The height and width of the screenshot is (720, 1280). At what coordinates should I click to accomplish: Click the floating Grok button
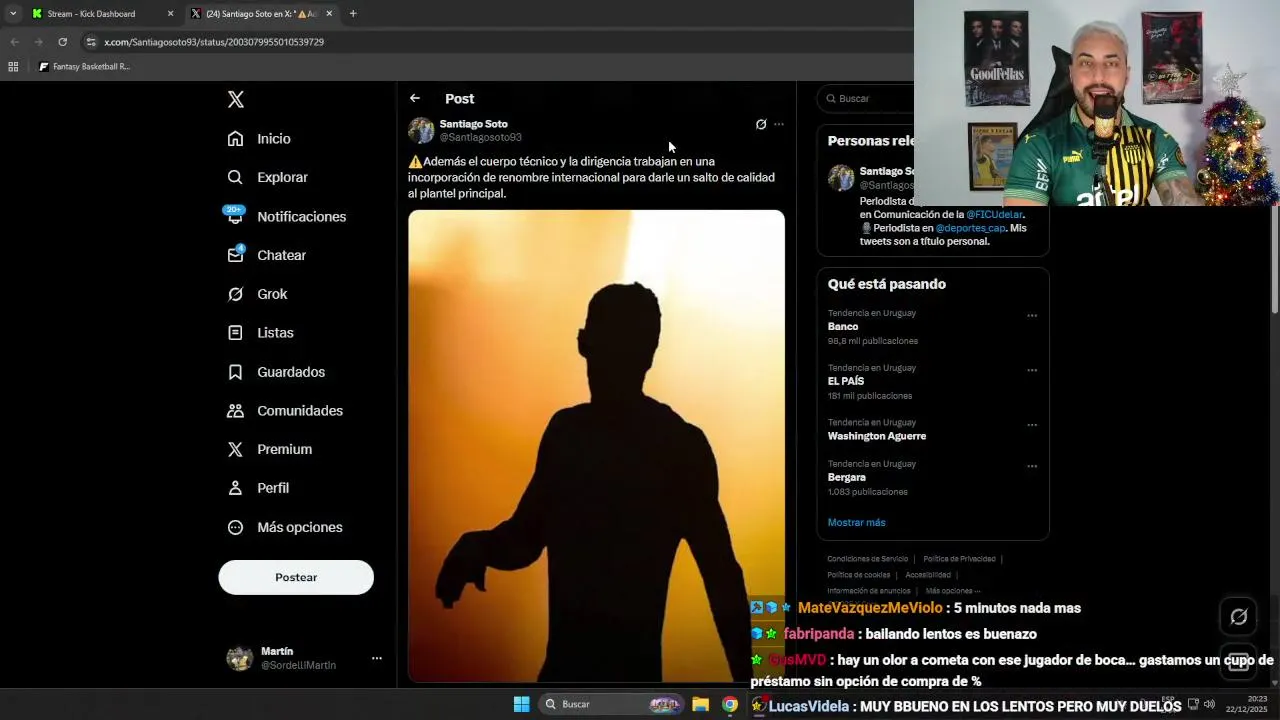[x=1238, y=617]
